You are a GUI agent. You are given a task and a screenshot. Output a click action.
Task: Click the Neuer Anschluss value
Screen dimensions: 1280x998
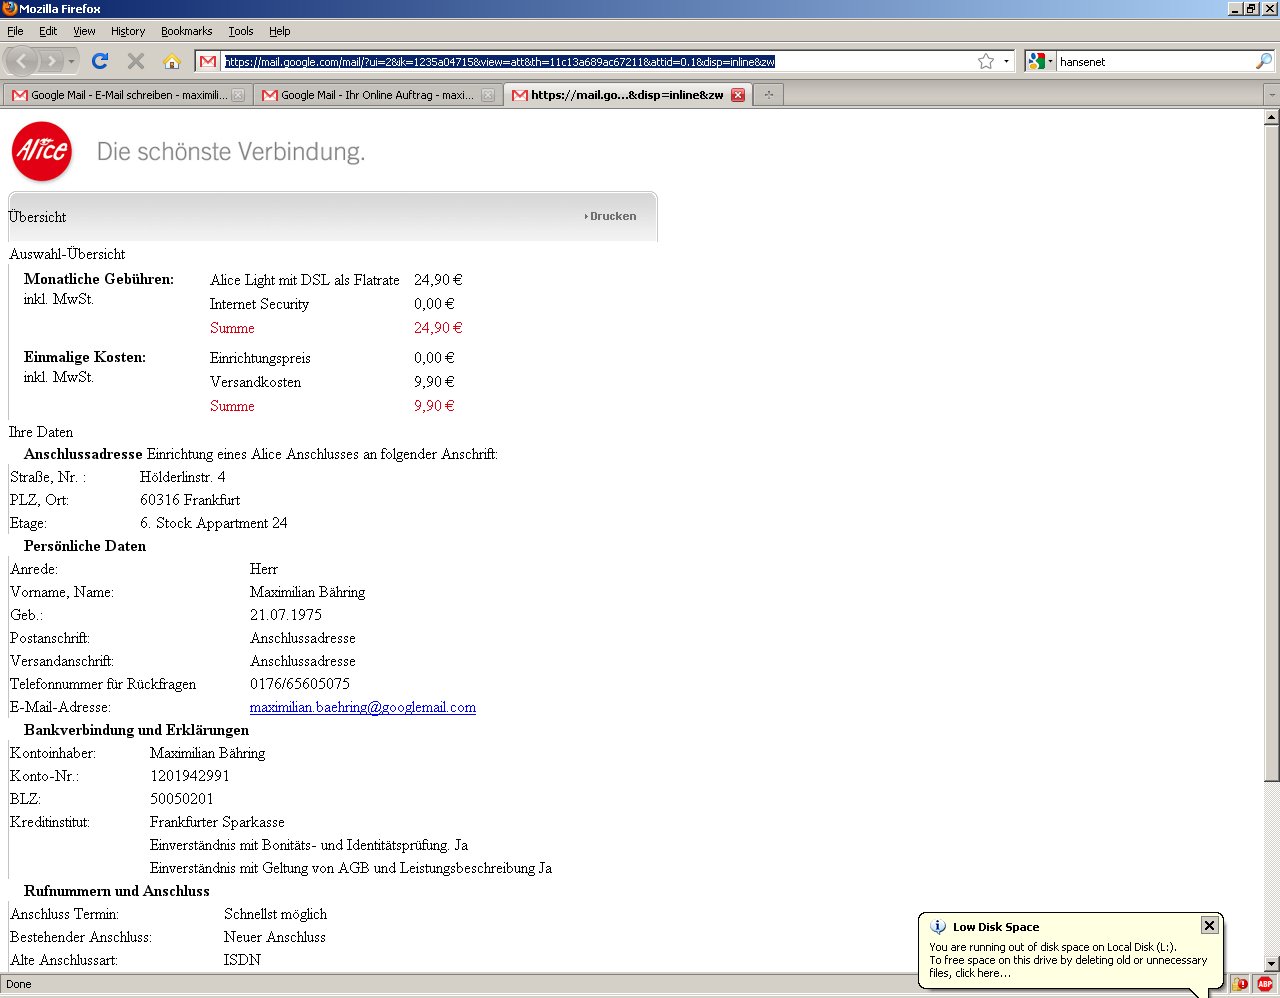(x=275, y=937)
